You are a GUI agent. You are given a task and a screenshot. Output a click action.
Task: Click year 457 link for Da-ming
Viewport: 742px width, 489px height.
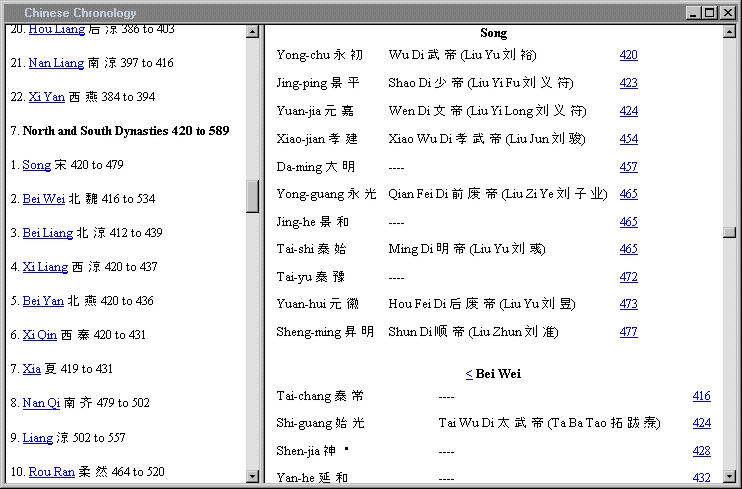click(x=628, y=167)
